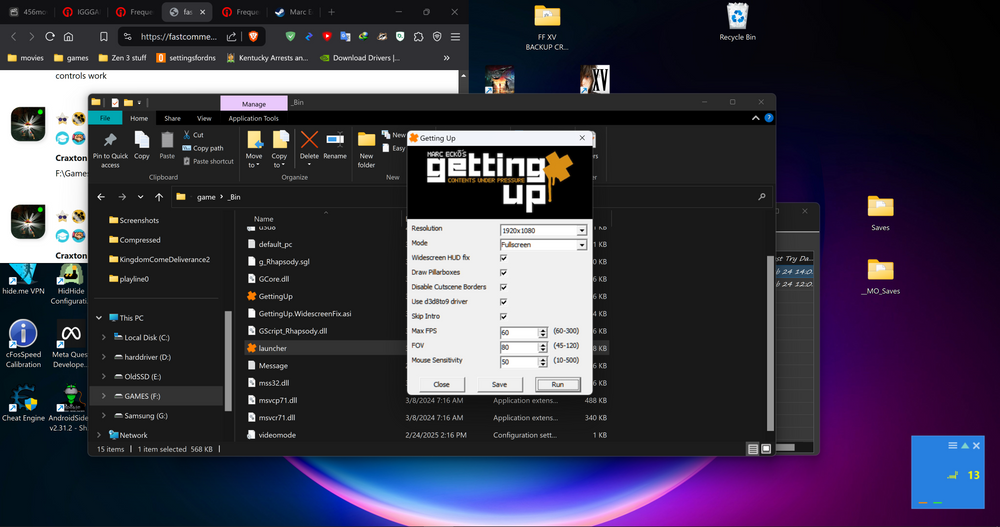Switch Explorer to large icons view layout

click(x=766, y=449)
